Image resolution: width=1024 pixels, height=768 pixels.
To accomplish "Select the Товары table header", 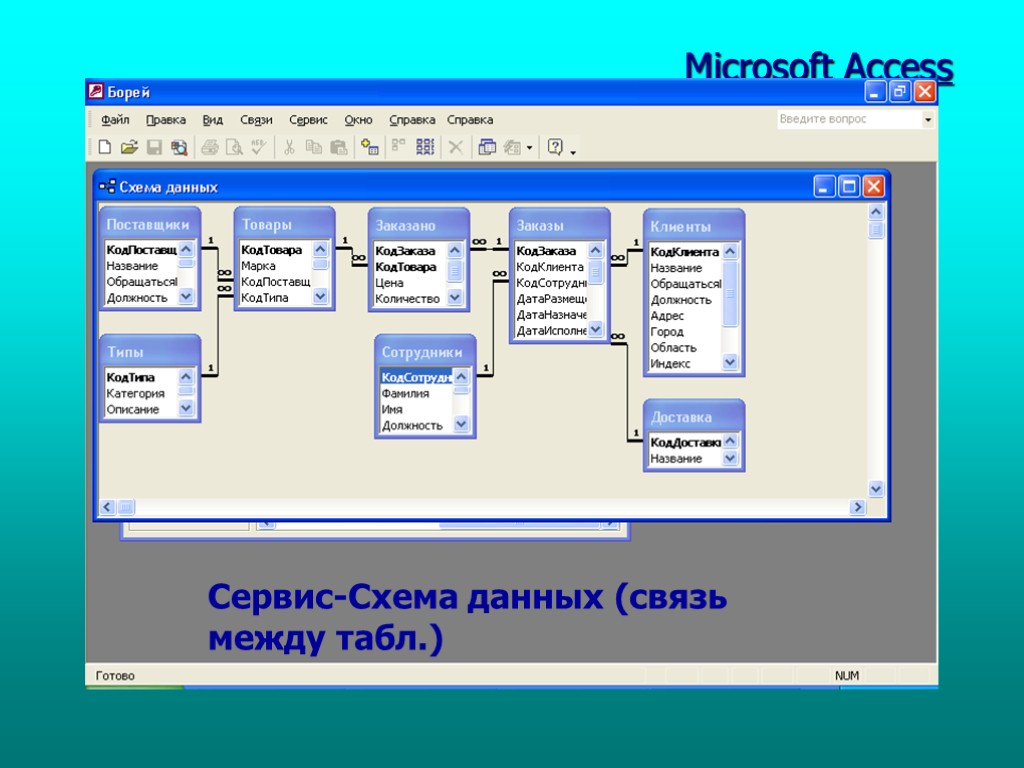I will (x=284, y=224).
